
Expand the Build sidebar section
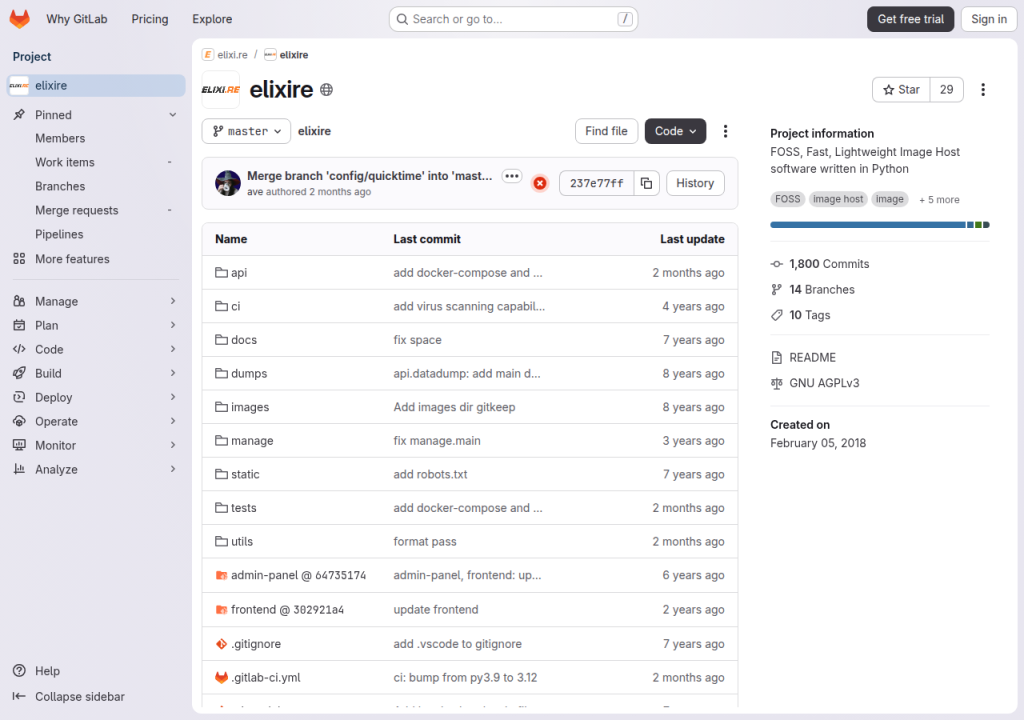pyautogui.click(x=95, y=373)
